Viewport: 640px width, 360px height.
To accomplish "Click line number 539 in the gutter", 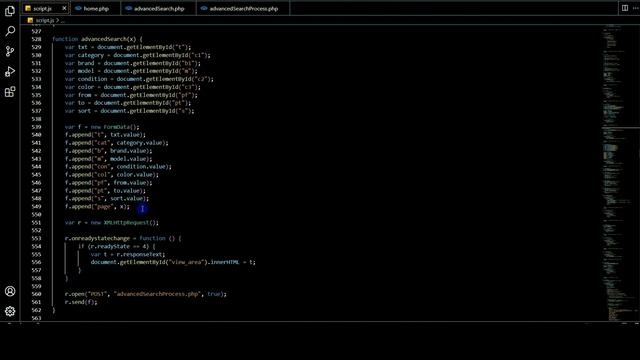I will coord(36,127).
